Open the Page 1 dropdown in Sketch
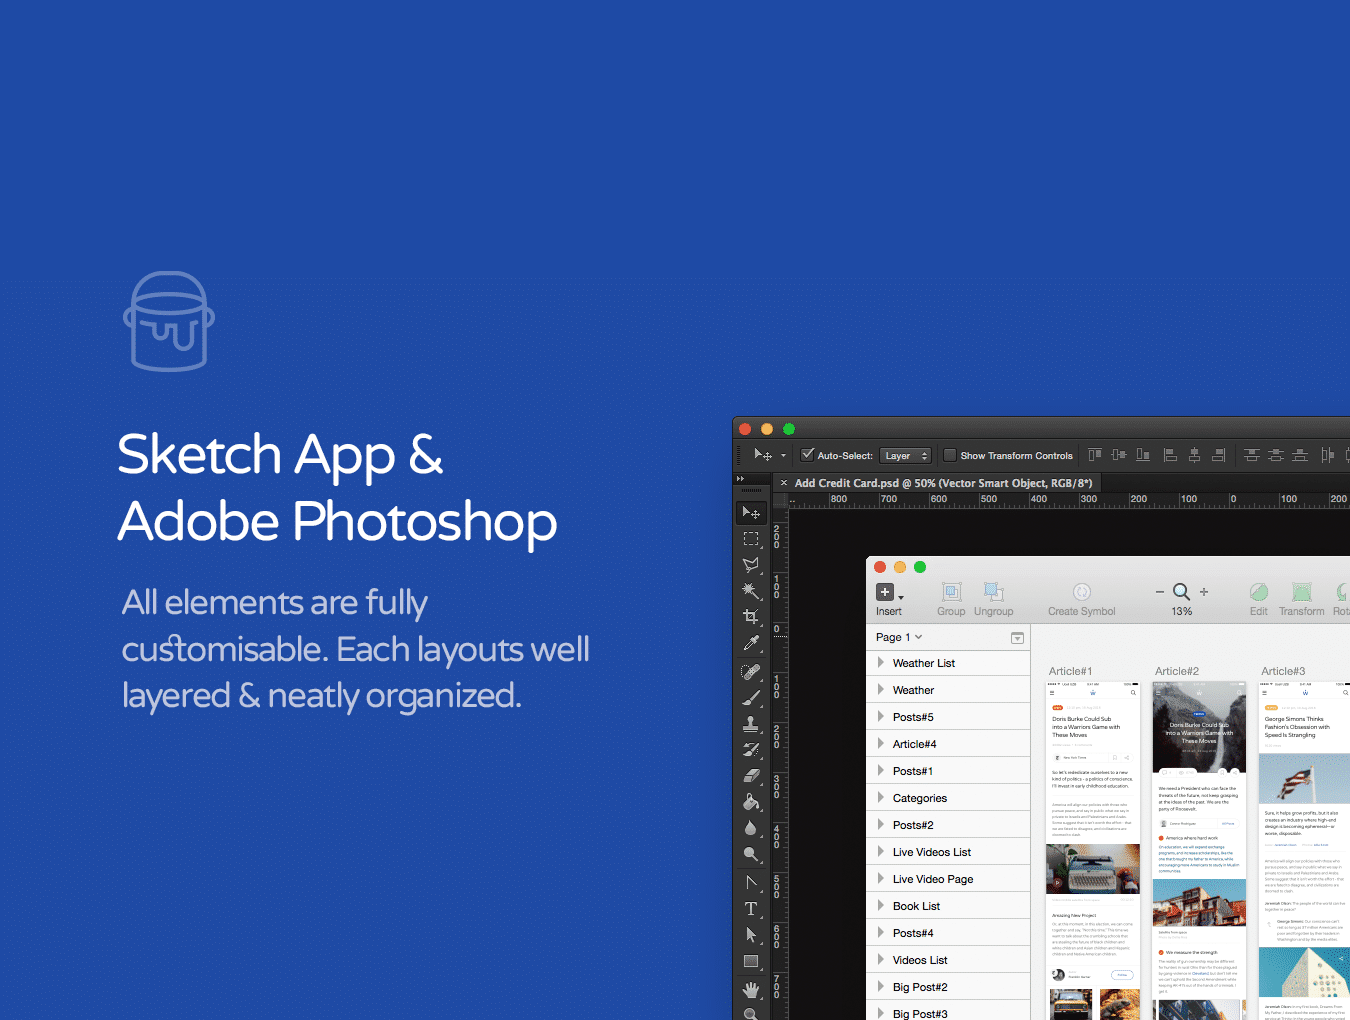 pyautogui.click(x=899, y=637)
